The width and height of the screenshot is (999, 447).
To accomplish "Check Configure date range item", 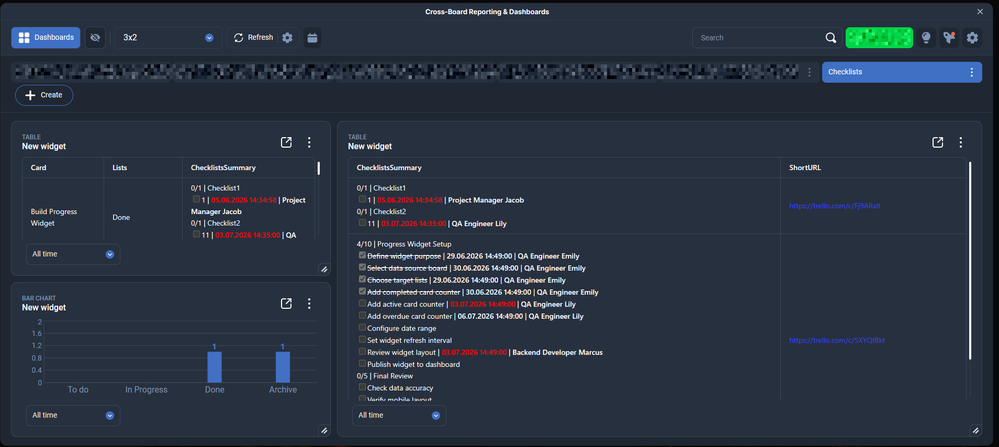I will [363, 328].
